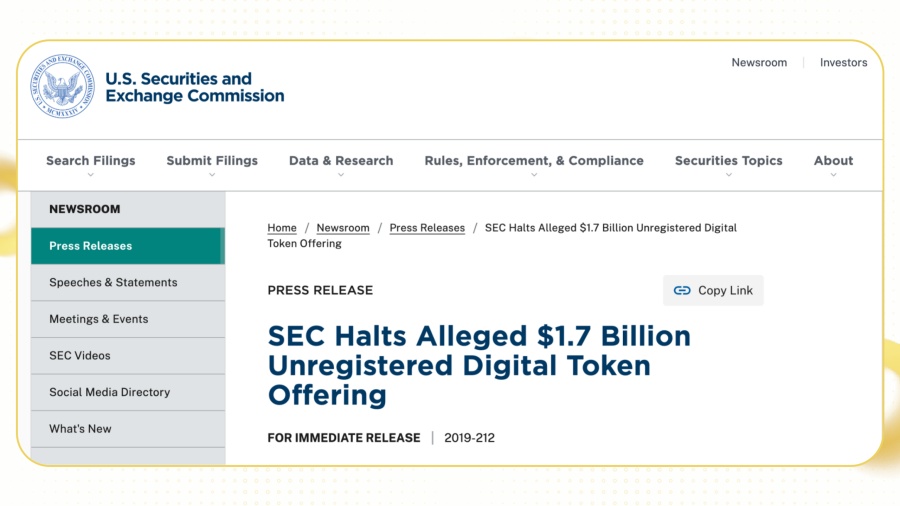Open SEC Videos in the sidebar
Screen dimensions: 900x506
click(127, 356)
